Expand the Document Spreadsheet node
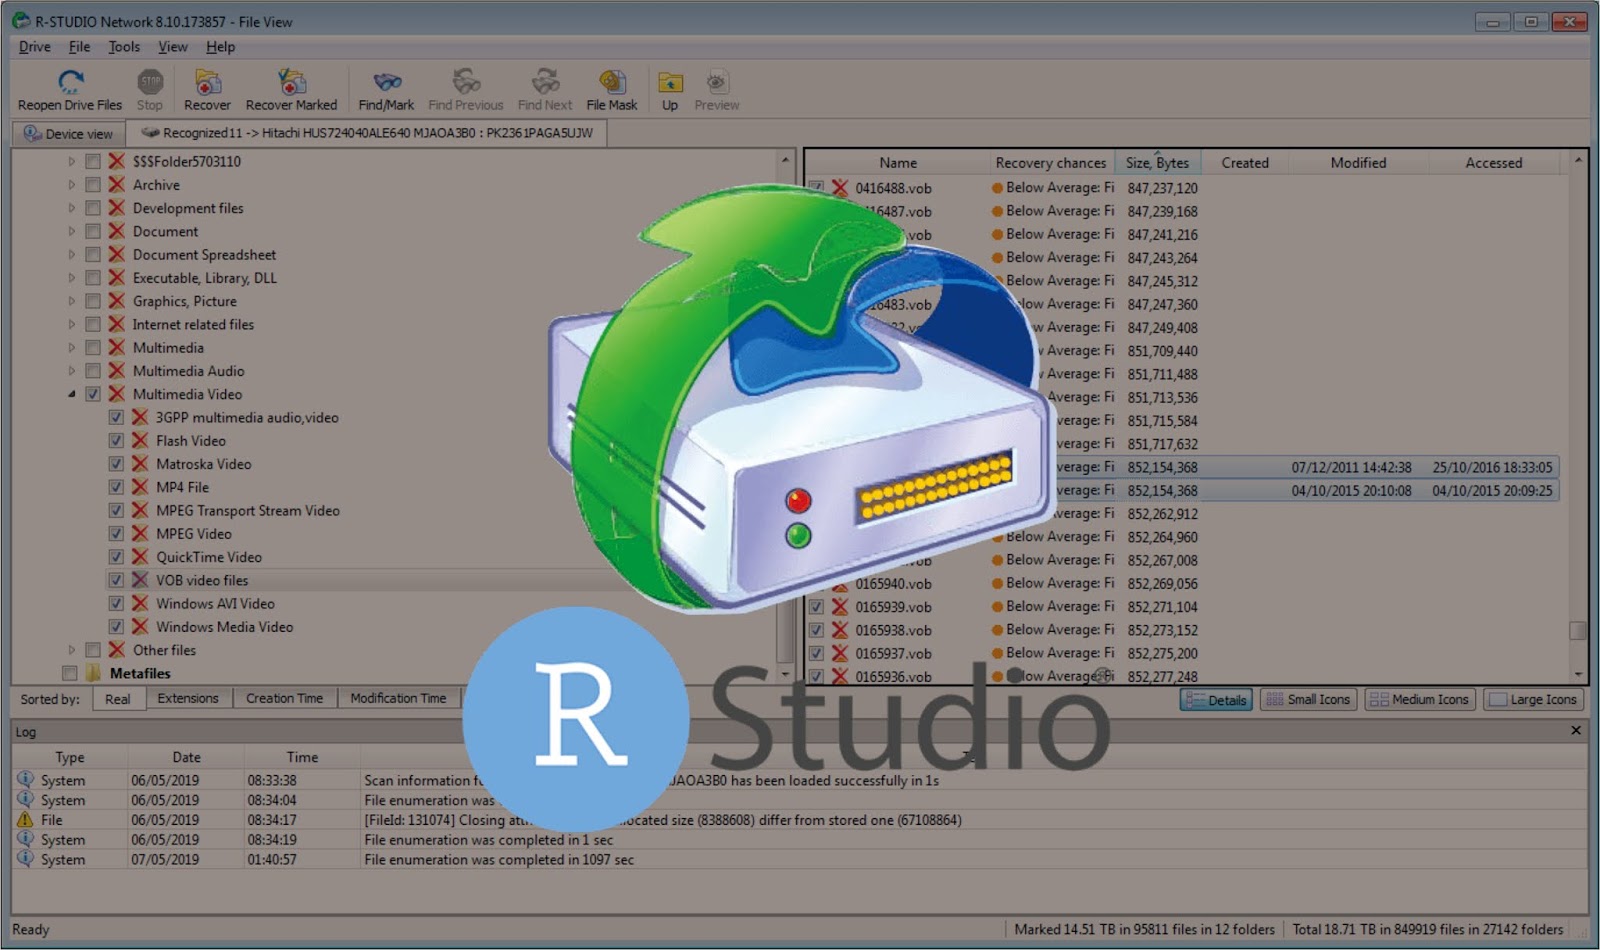Screen dimensions: 1600x950 tap(70, 254)
